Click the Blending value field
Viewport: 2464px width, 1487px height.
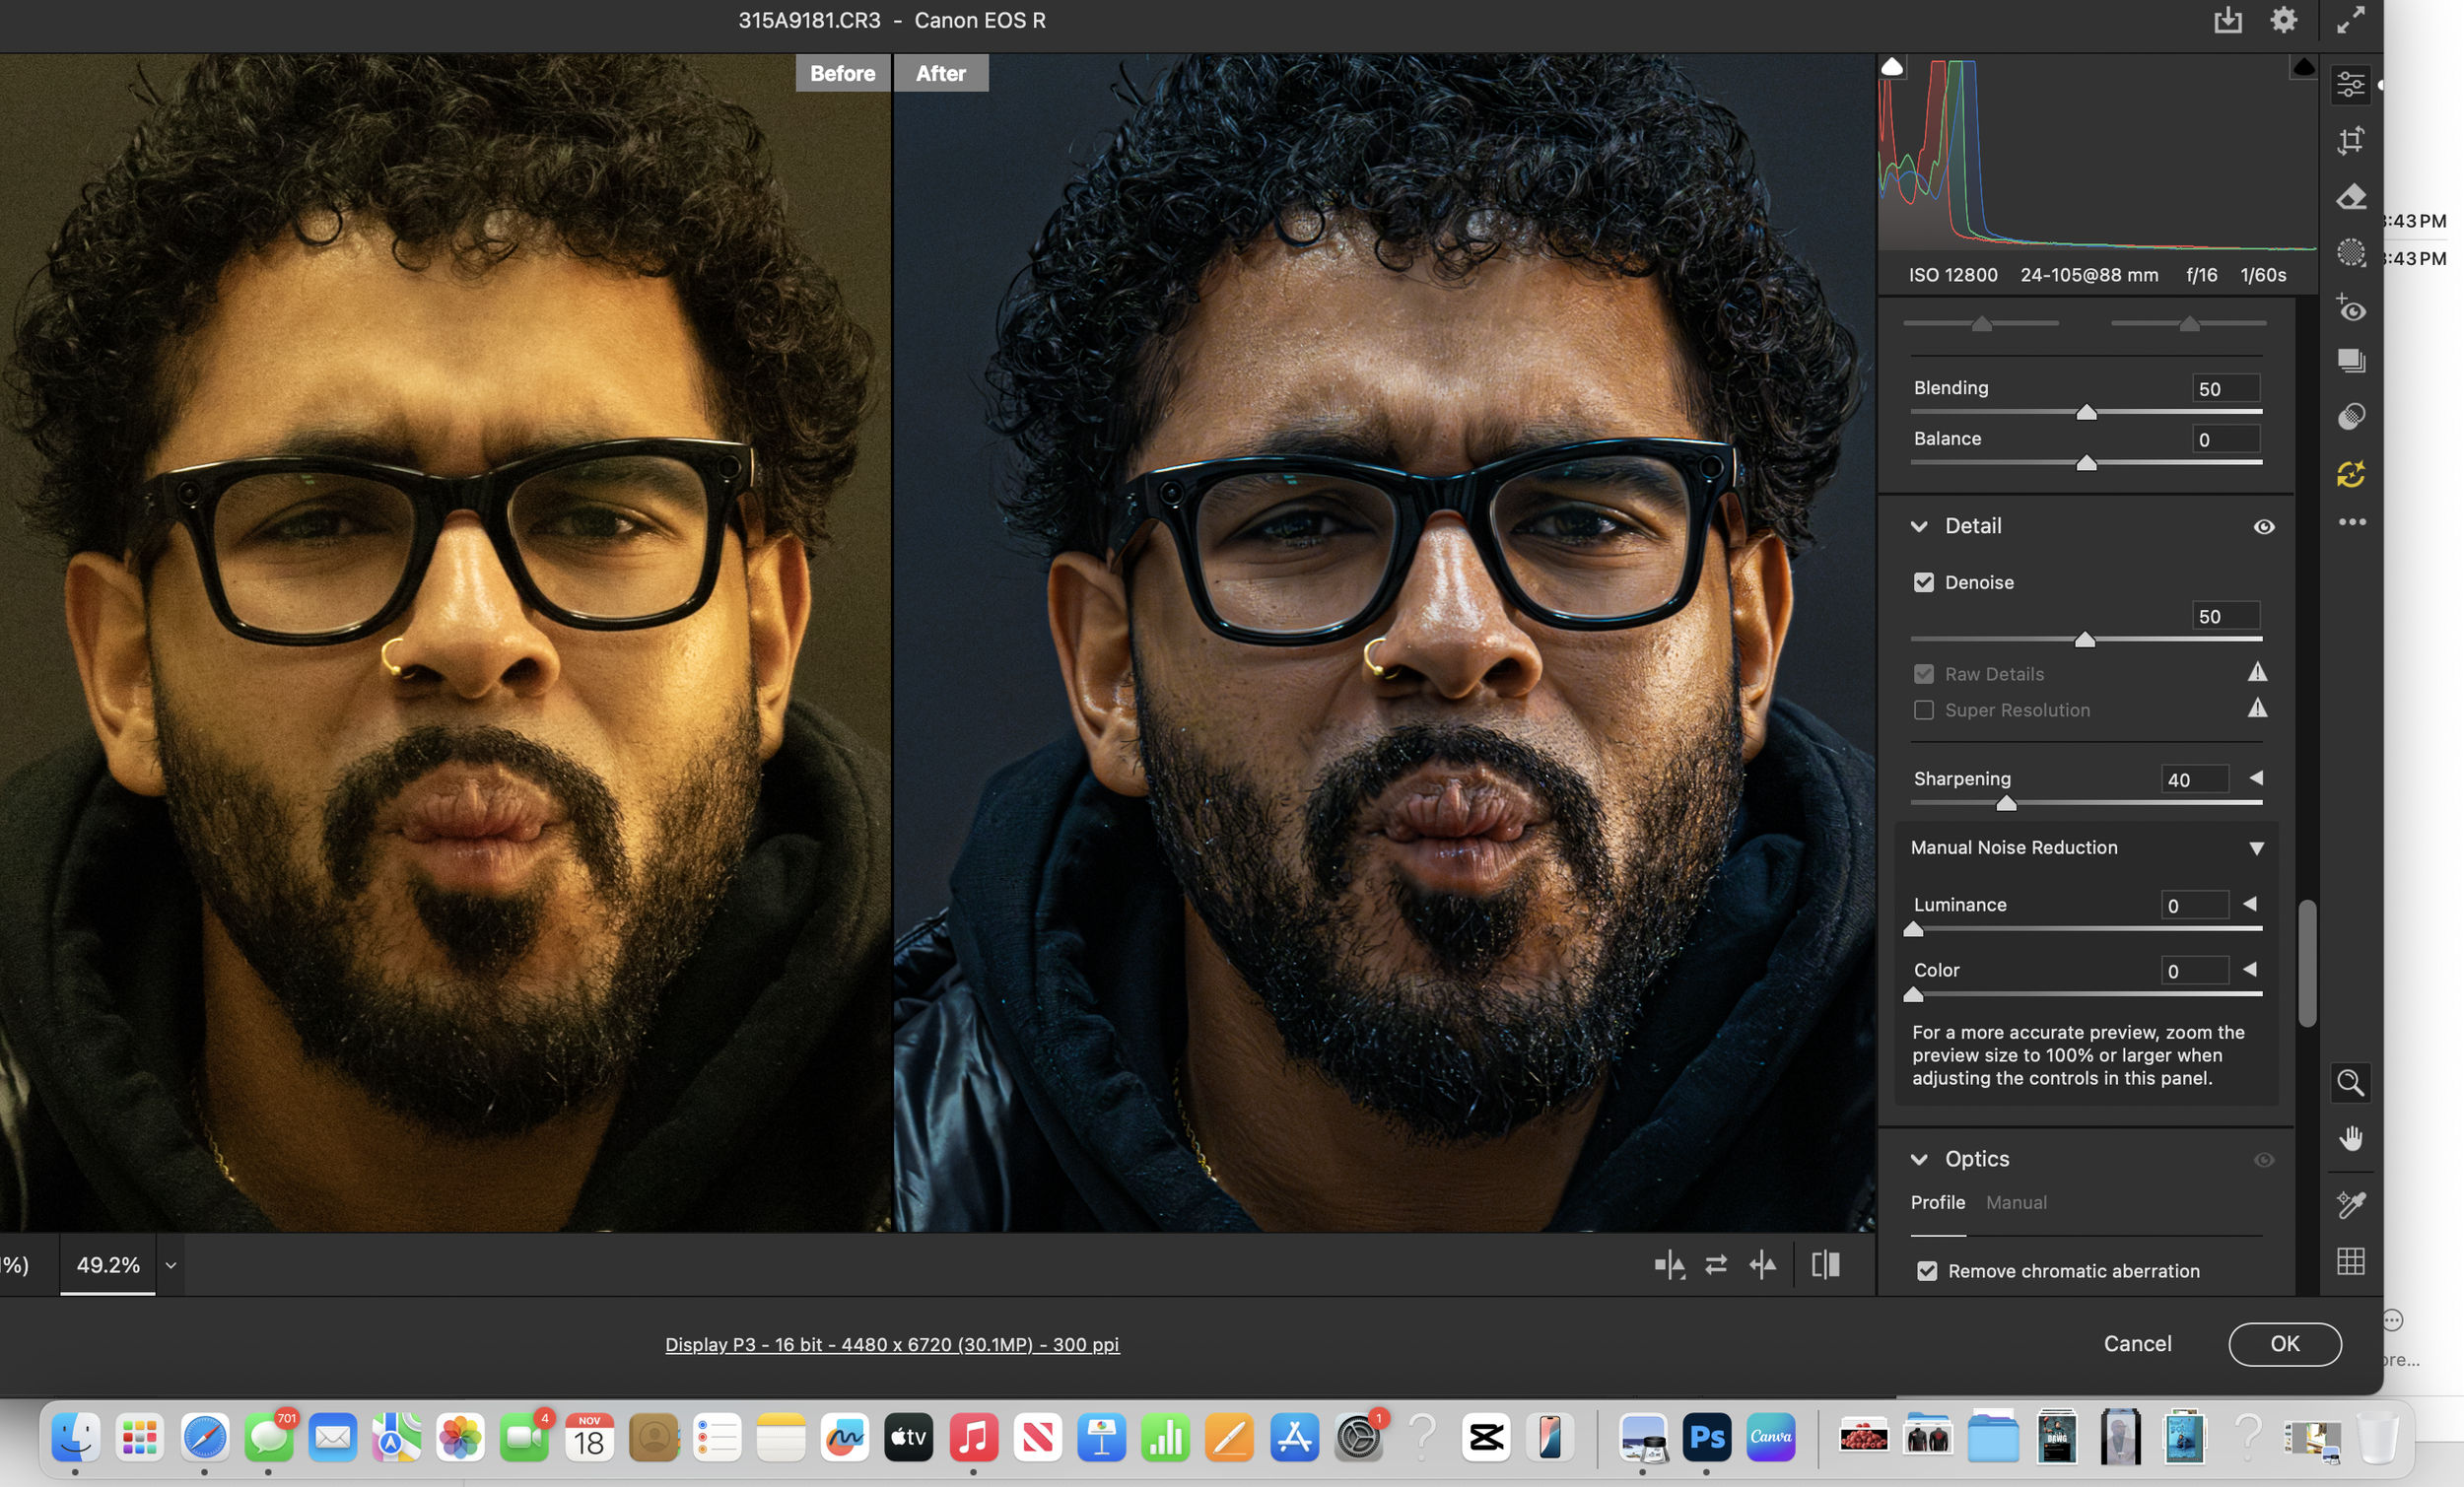click(x=2225, y=388)
